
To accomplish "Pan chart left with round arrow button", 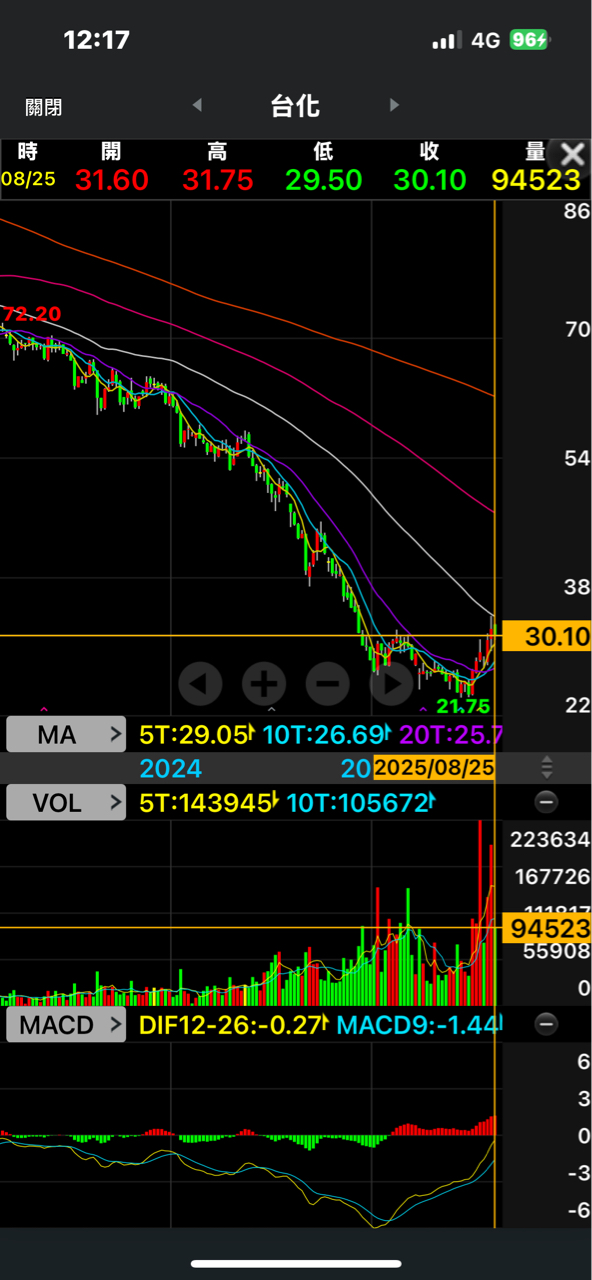I will point(200,684).
